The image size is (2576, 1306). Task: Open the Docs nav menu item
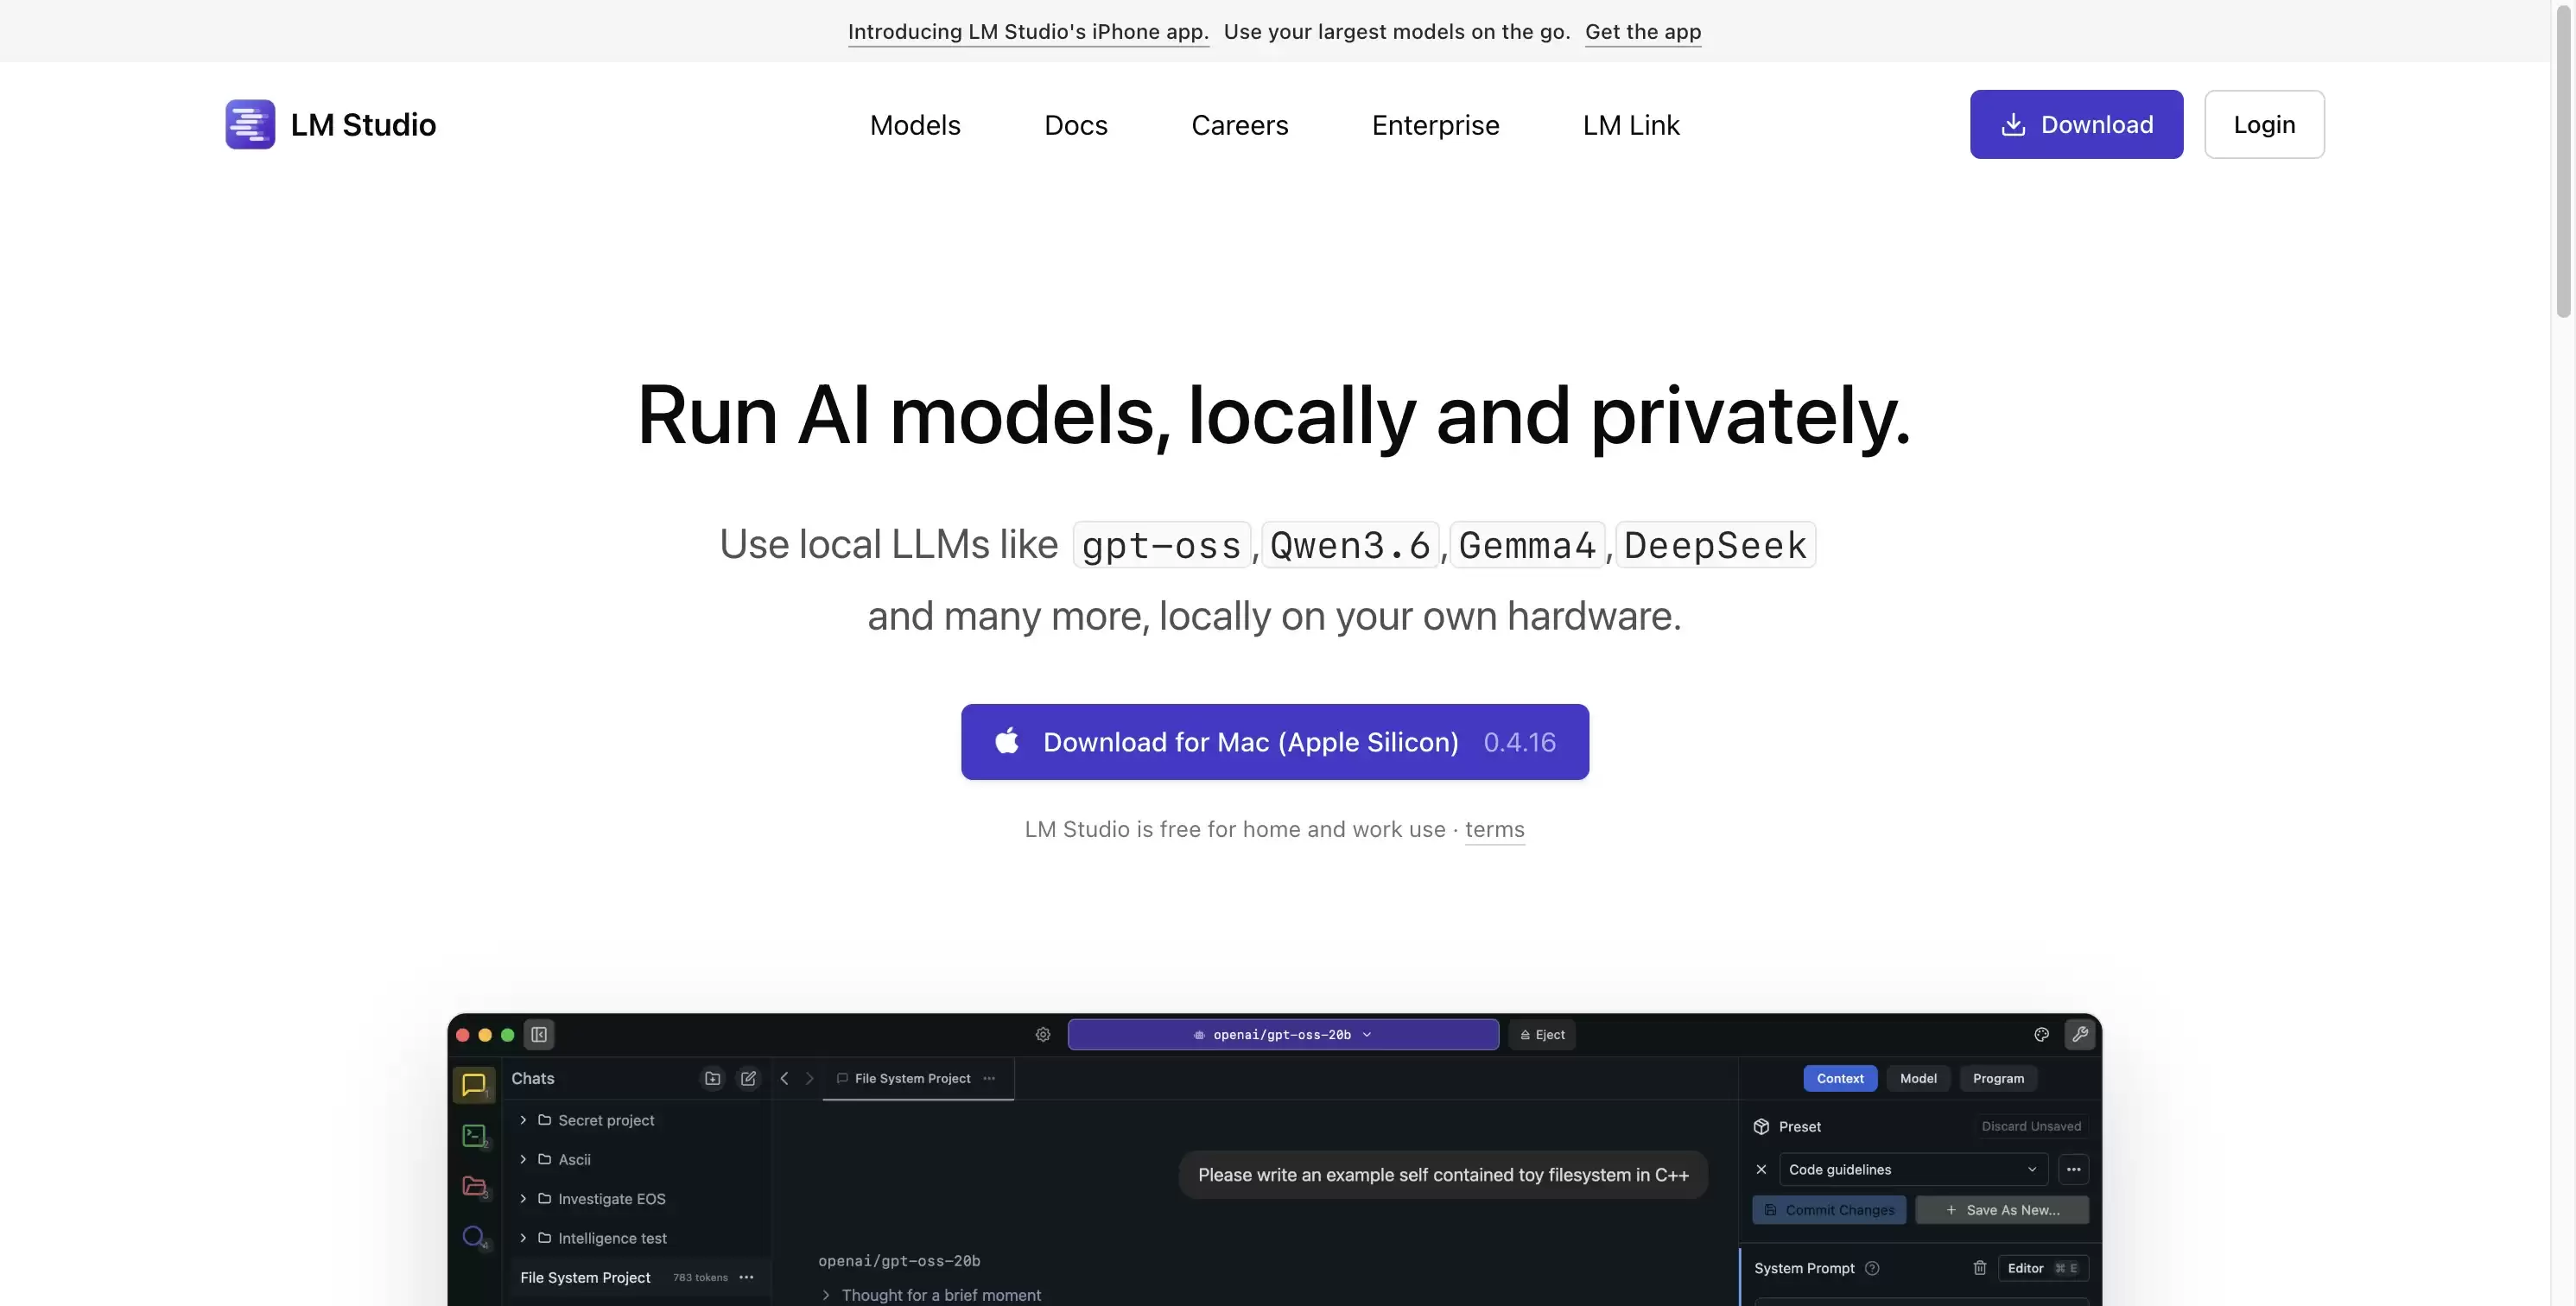point(1076,125)
